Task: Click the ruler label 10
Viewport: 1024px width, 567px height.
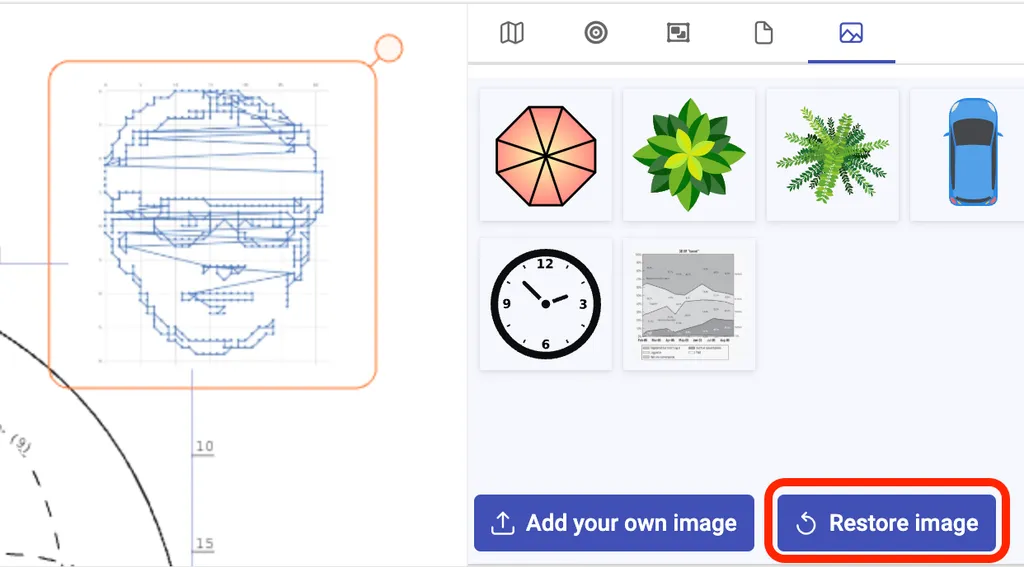Action: pyautogui.click(x=204, y=446)
